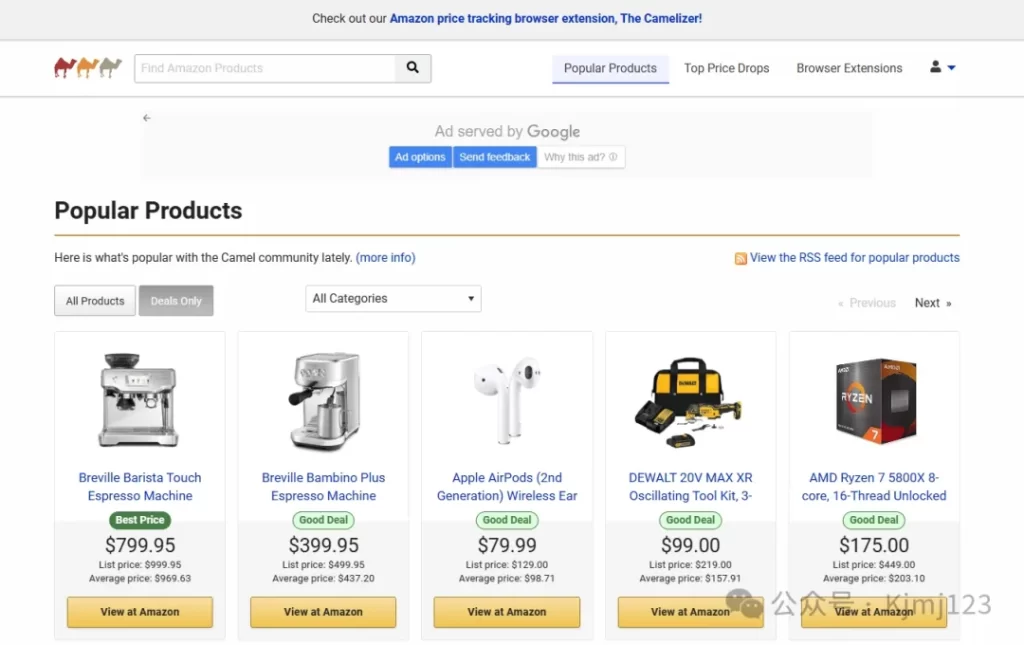Open the Browser Extensions menu item

pyautogui.click(x=849, y=68)
